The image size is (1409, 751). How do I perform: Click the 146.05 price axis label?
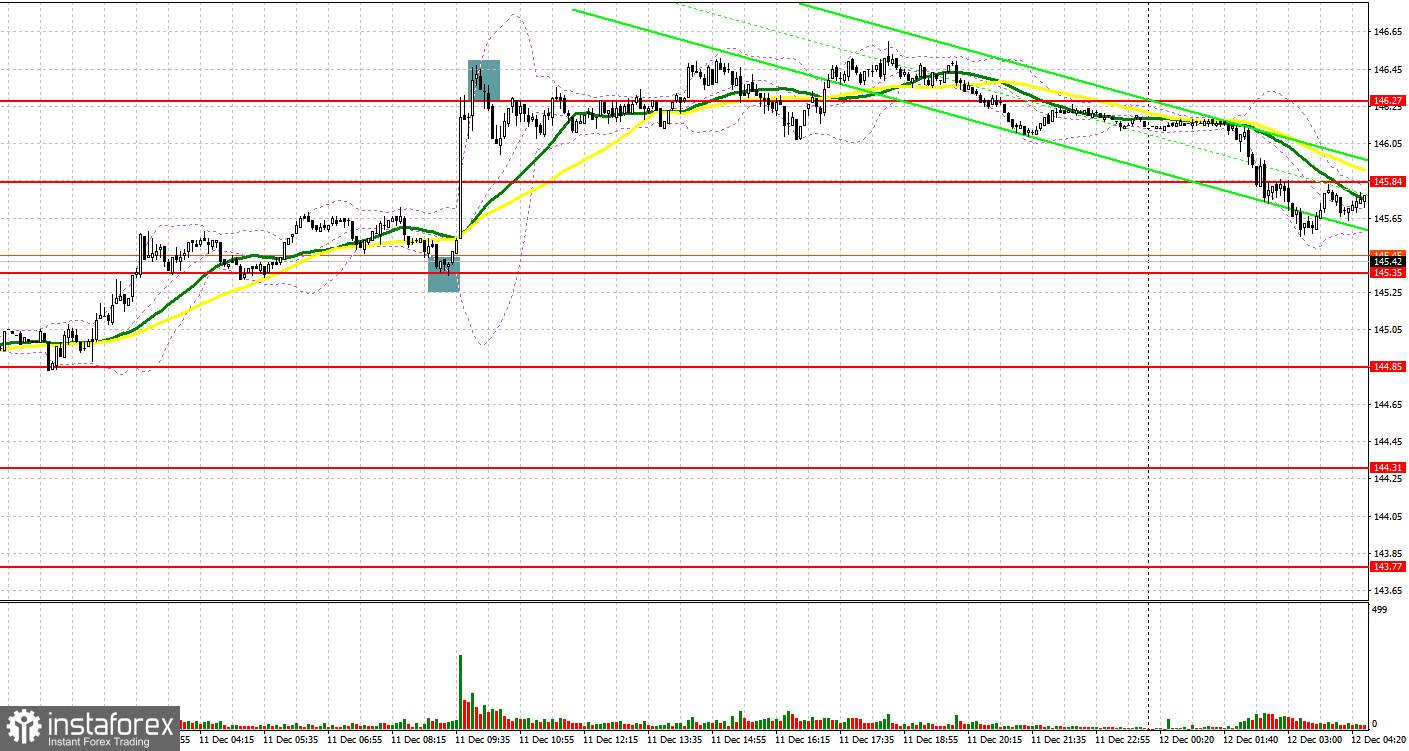1386,144
